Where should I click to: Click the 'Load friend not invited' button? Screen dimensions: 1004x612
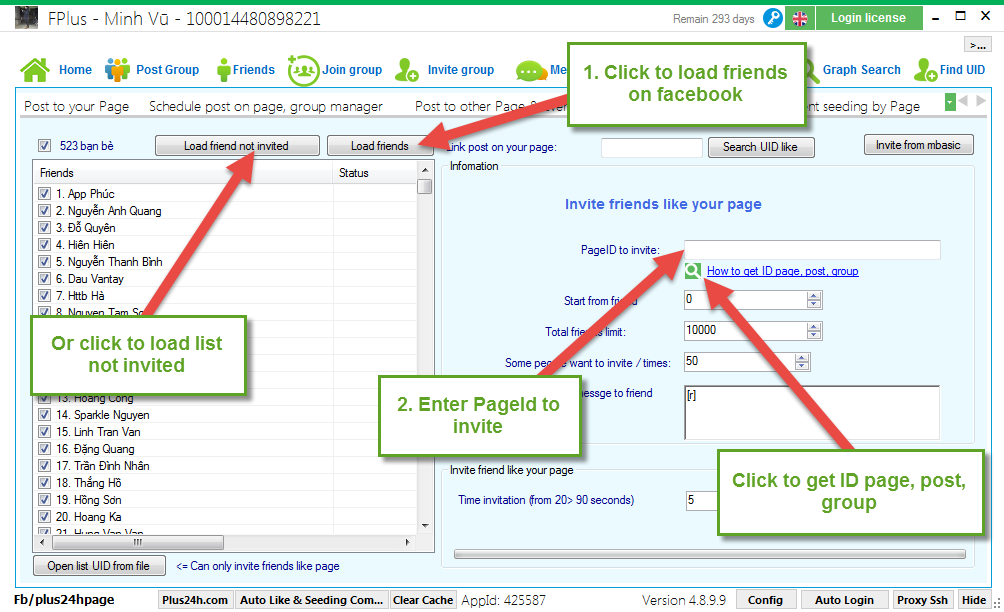(237, 146)
